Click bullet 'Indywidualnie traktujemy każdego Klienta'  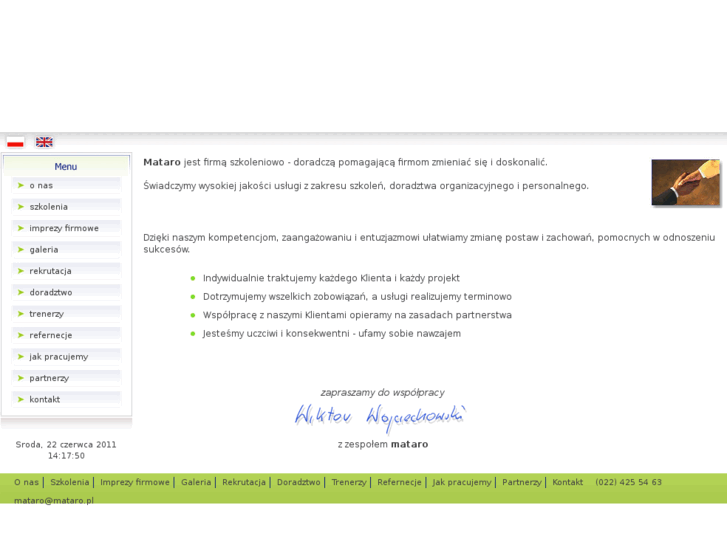pyautogui.click(x=331, y=278)
